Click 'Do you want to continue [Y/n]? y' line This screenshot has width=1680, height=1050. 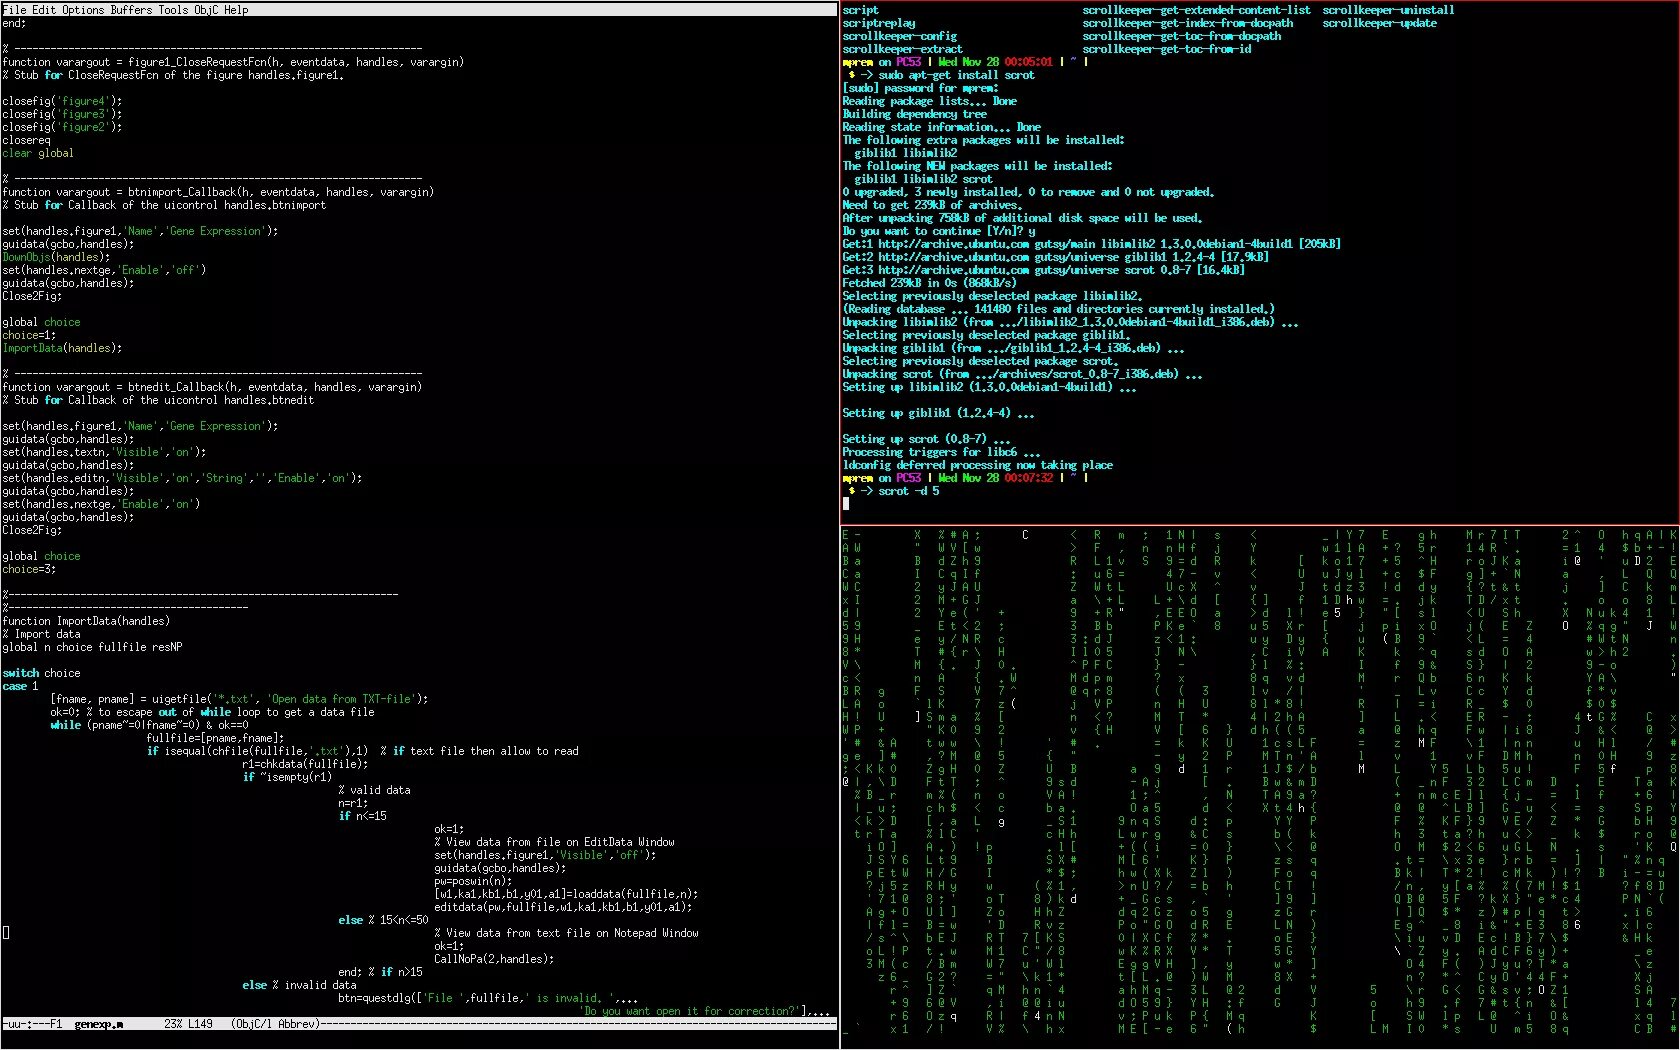[x=939, y=231]
